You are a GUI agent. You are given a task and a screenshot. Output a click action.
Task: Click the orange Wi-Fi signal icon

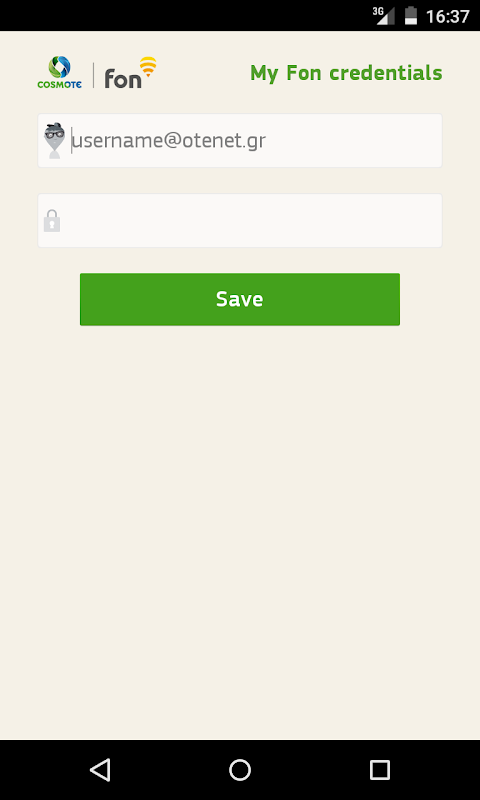pos(148,67)
